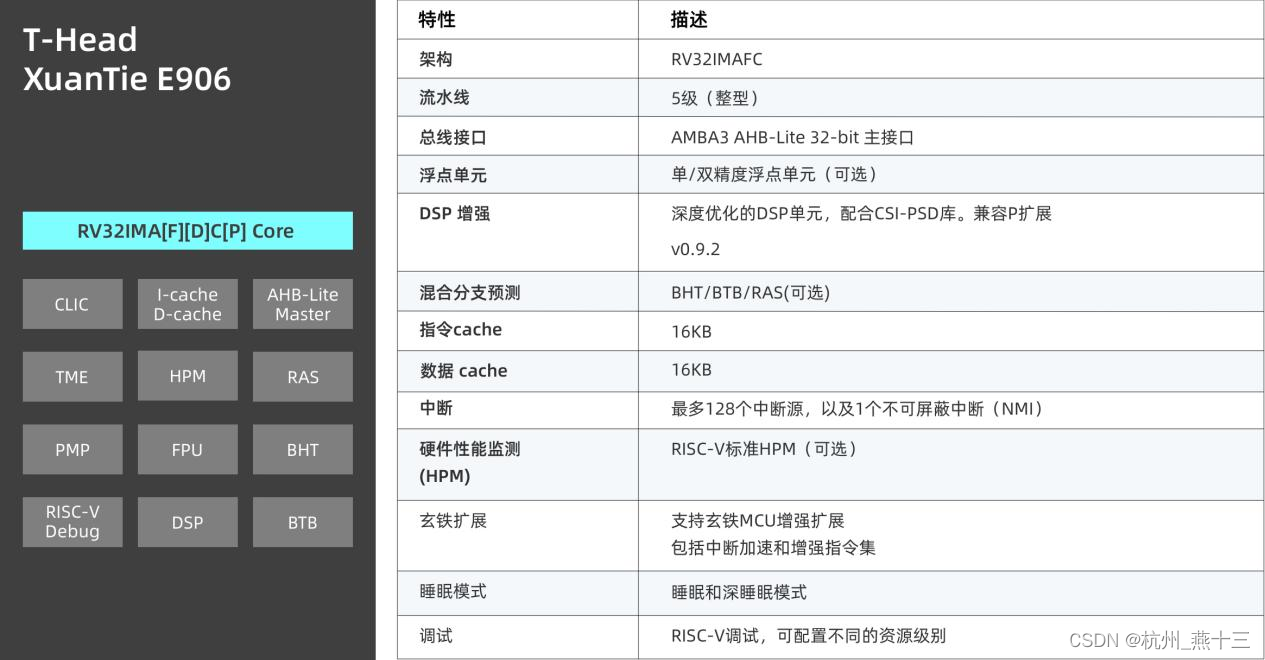1265x660 pixels.
Task: Click the 包括中断加速和增强指令集 line
Action: pyautogui.click(x=773, y=547)
